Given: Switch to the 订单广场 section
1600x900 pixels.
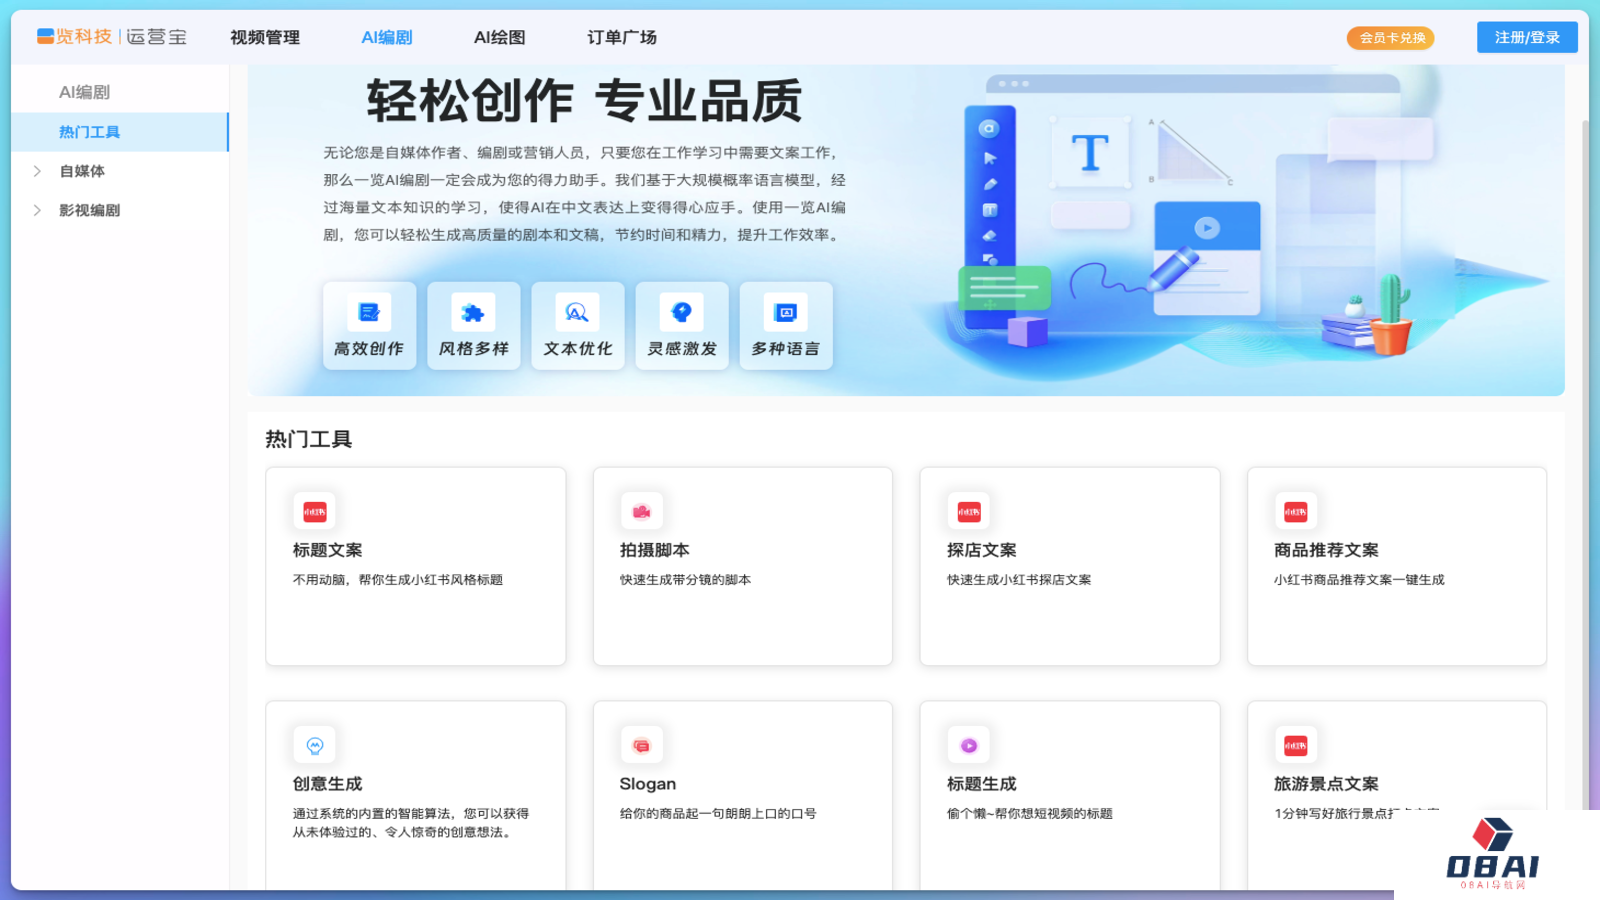Looking at the screenshot, I should tap(621, 37).
